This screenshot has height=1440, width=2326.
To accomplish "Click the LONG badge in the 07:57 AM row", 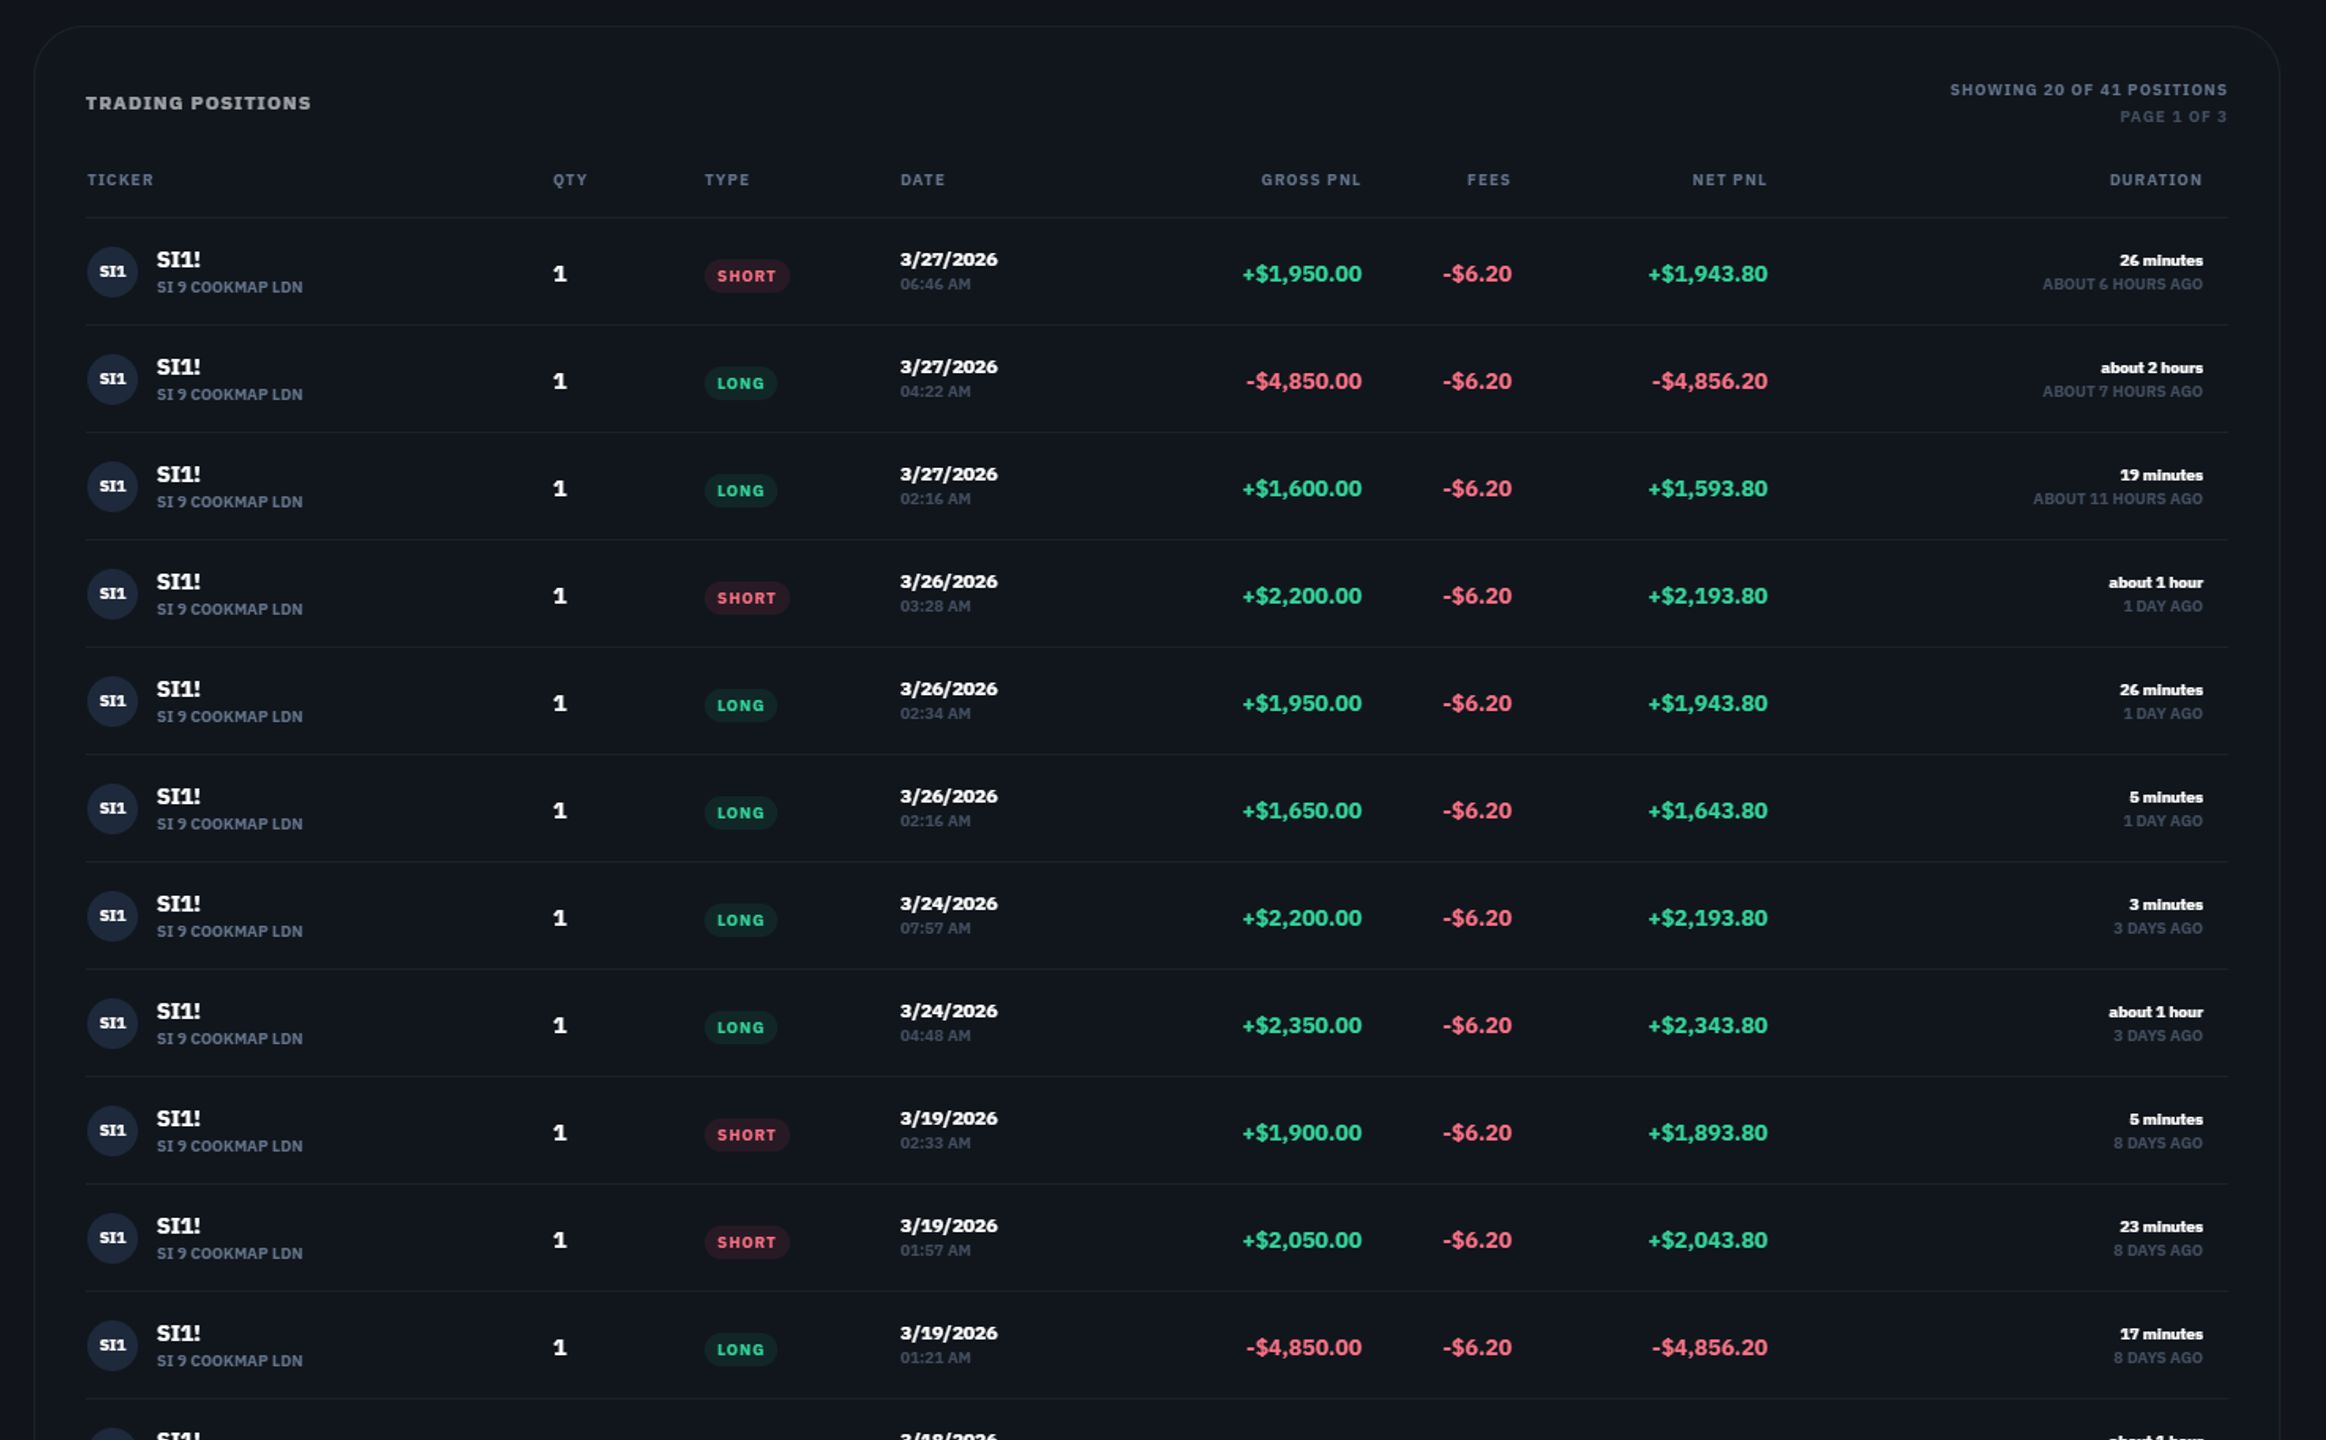I will [x=741, y=920].
